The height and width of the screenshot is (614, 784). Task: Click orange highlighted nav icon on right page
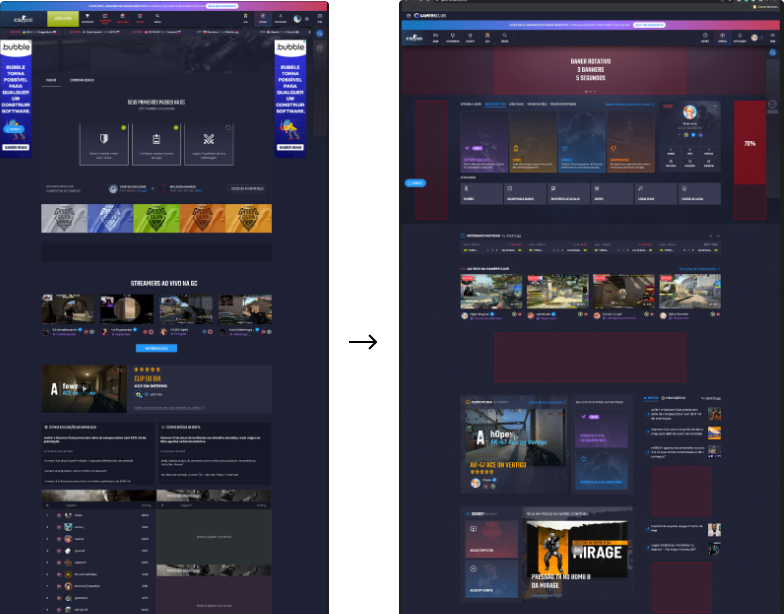click(487, 38)
